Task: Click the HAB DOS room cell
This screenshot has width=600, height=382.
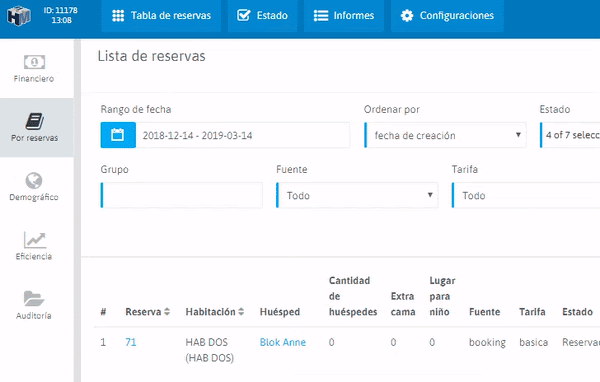Action: click(209, 350)
